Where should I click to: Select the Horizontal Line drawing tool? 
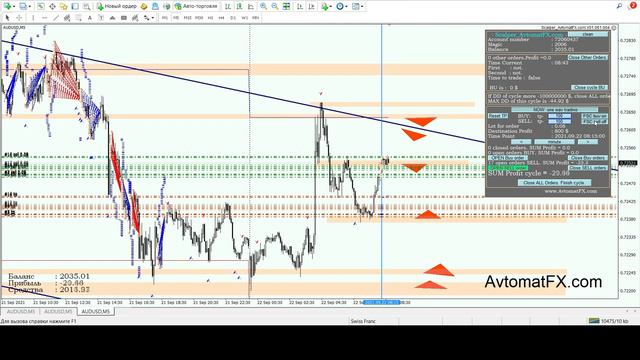[44, 18]
